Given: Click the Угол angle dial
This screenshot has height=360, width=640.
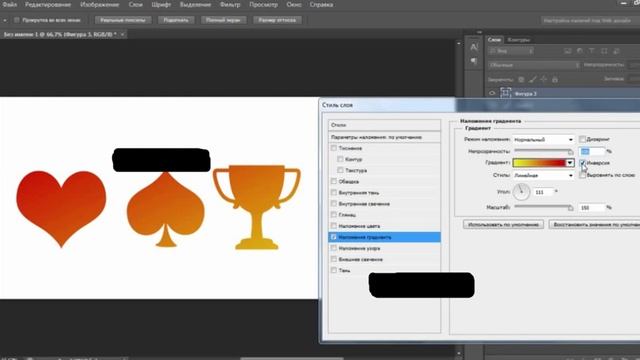Looking at the screenshot, I should click(x=521, y=191).
